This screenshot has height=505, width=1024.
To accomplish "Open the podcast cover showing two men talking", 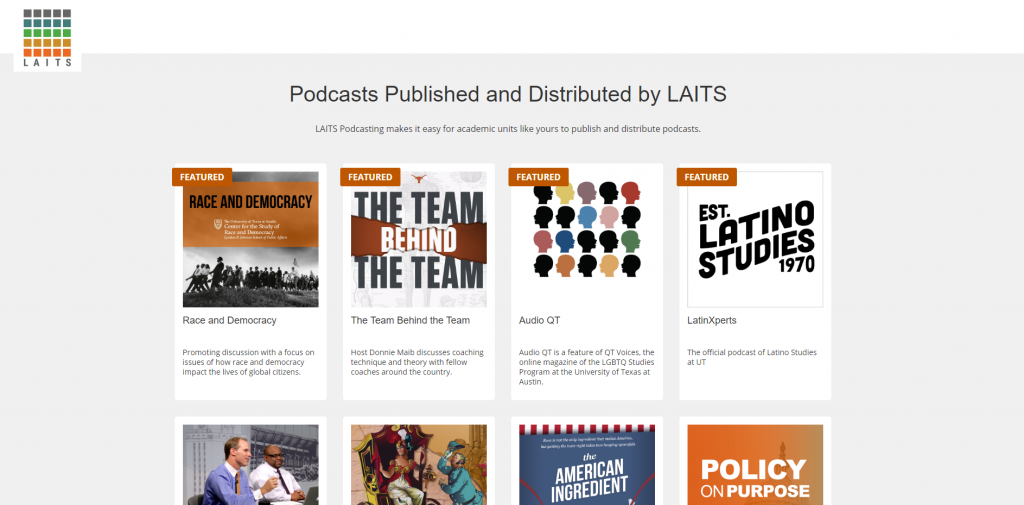I will [x=251, y=464].
